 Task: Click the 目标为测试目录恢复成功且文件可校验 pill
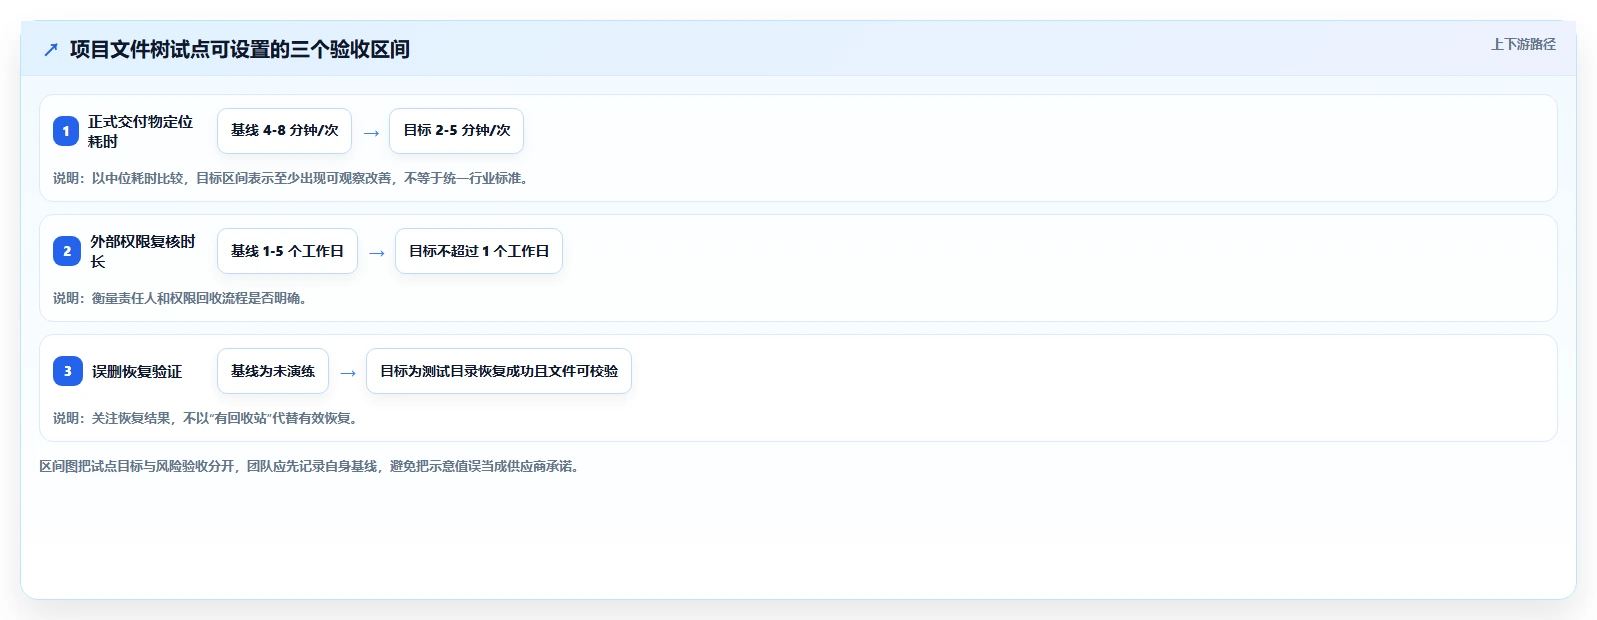499,371
